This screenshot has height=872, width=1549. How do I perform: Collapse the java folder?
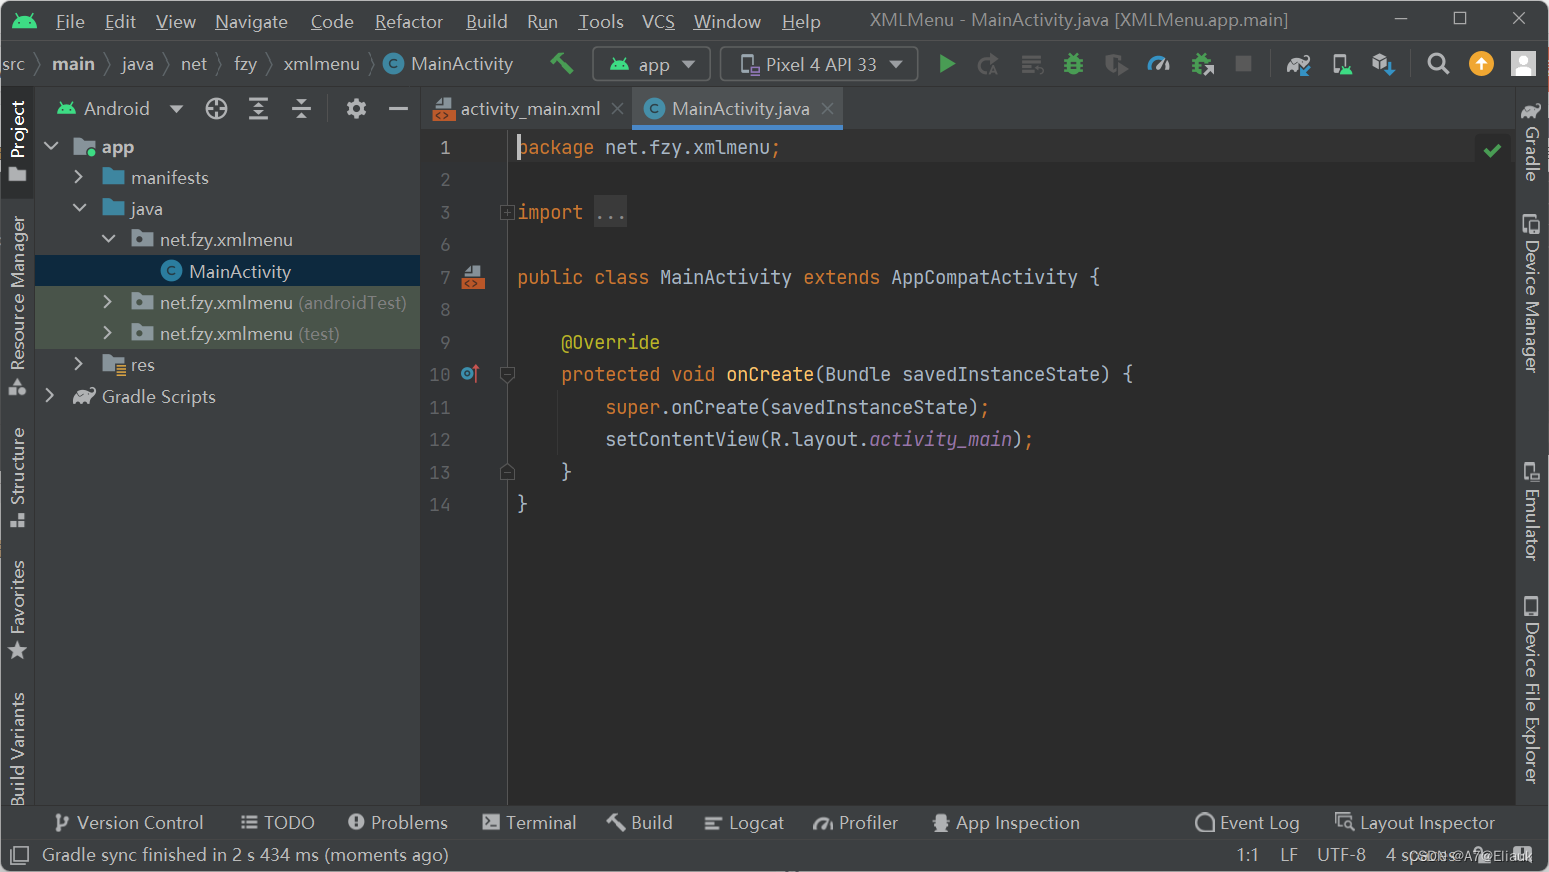[x=79, y=208]
